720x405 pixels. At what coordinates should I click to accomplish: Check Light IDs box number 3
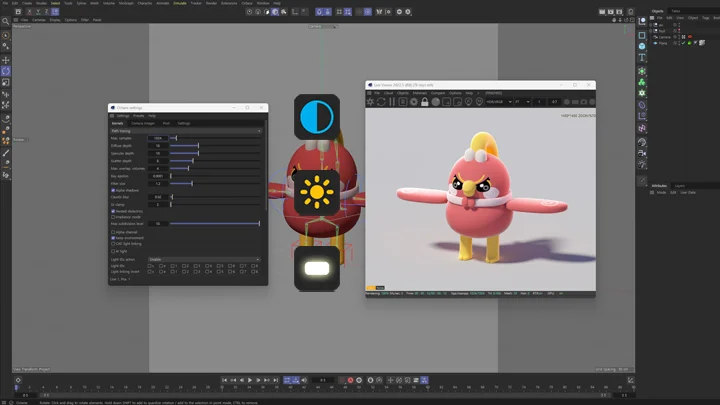(x=195, y=266)
